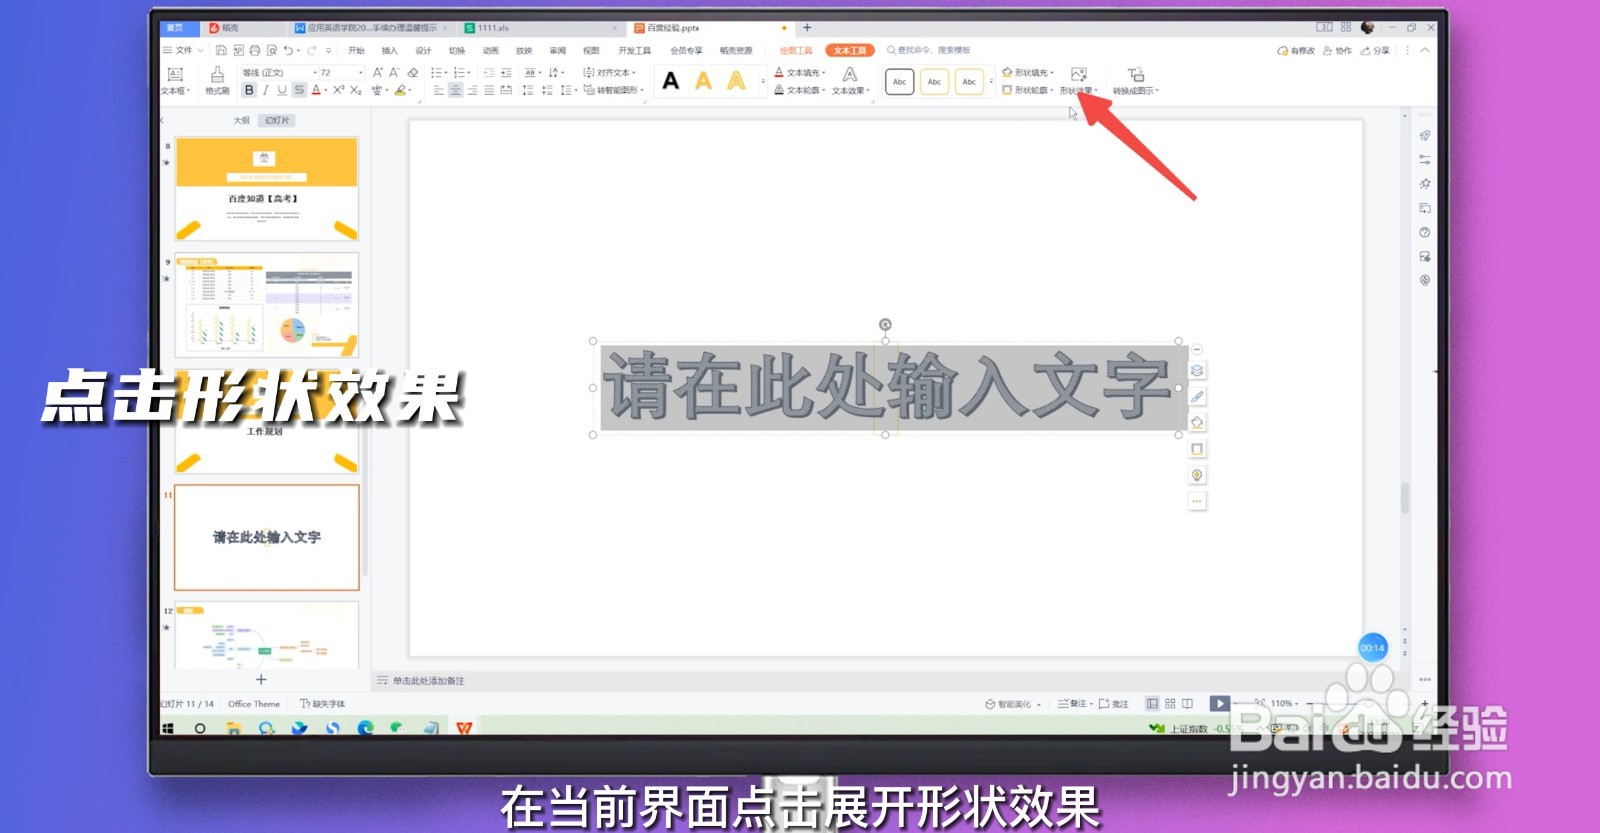Apply Subscript formatting
This screenshot has height=833, width=1600.
355,90
